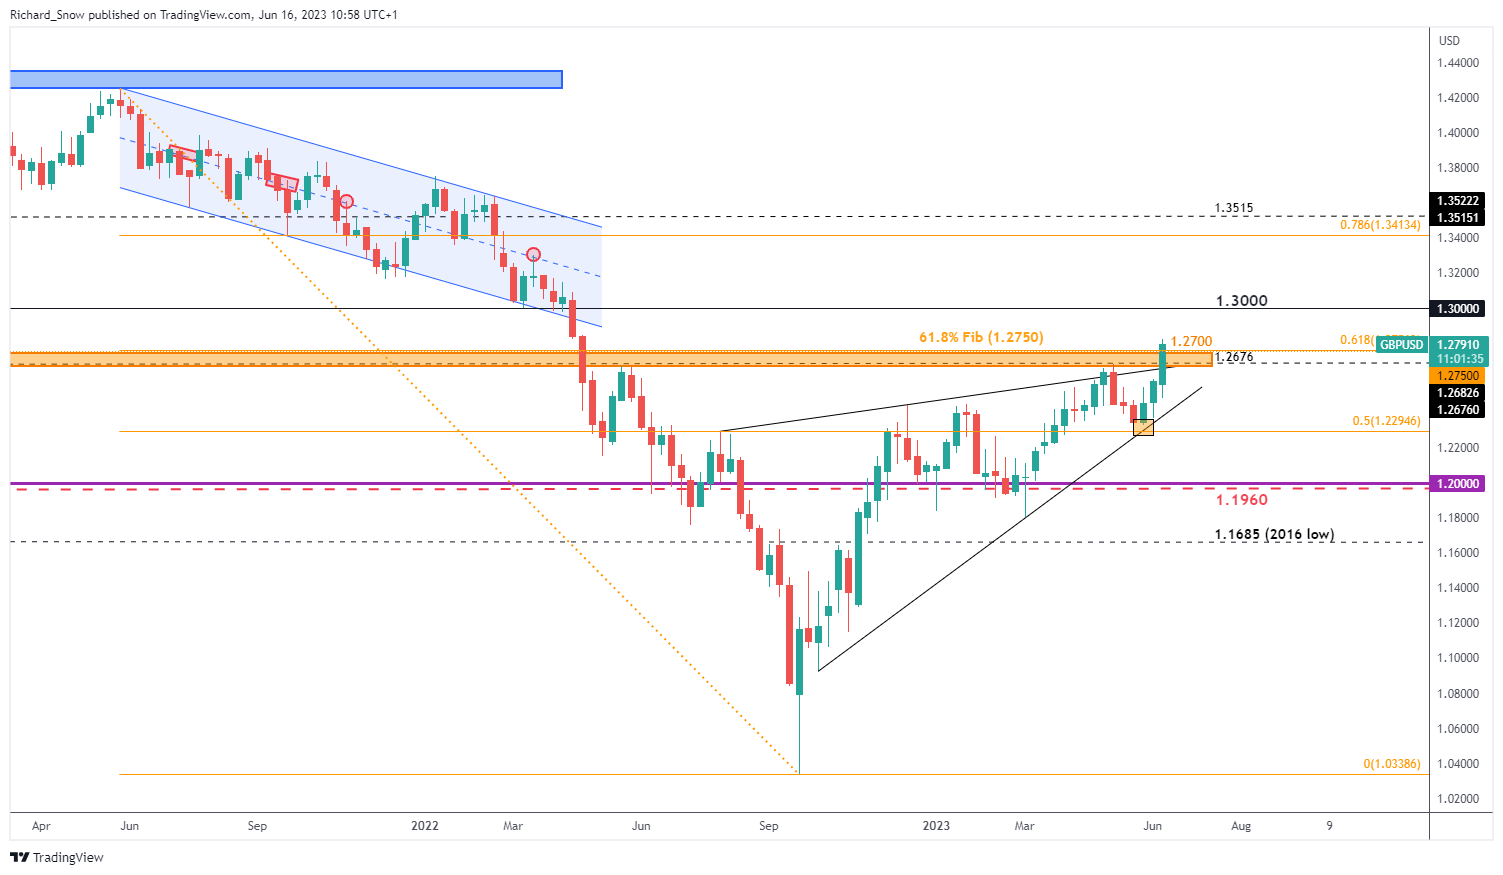Click the 0(1.03386) Fibonacci base label
This screenshot has height=875, width=1503.
pos(1391,764)
